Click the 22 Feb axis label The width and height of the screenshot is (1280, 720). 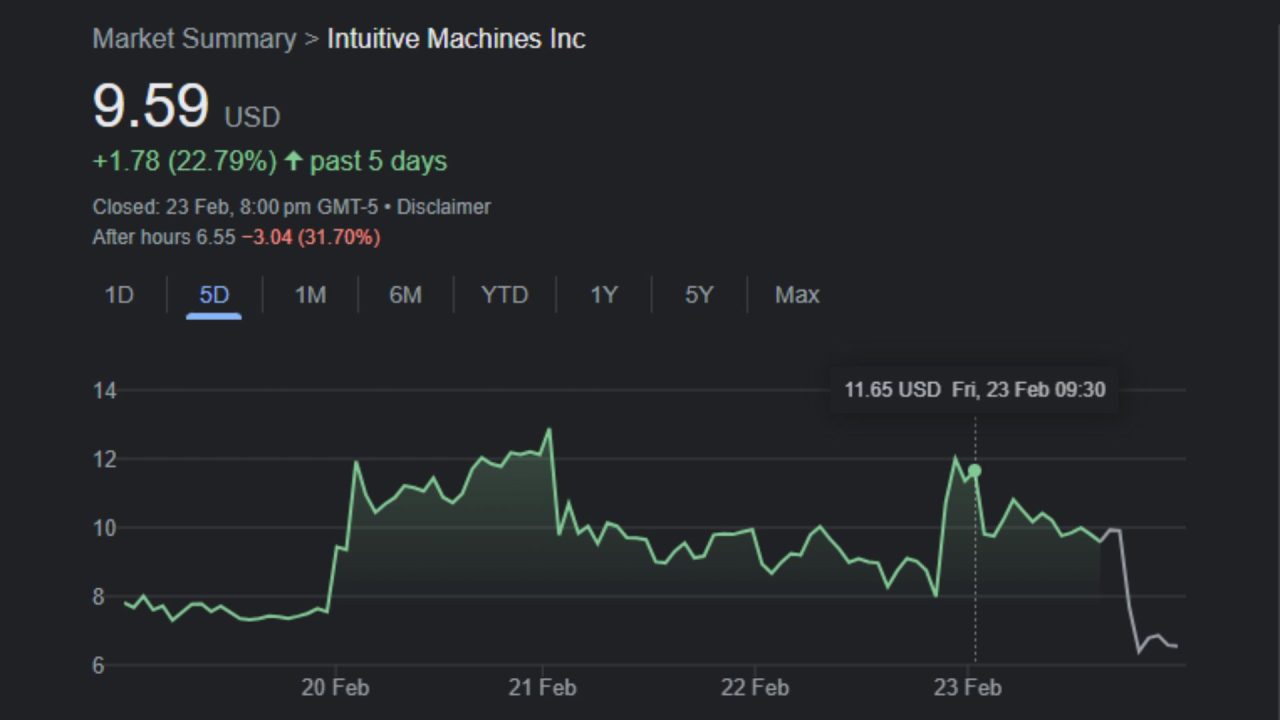tap(755, 687)
